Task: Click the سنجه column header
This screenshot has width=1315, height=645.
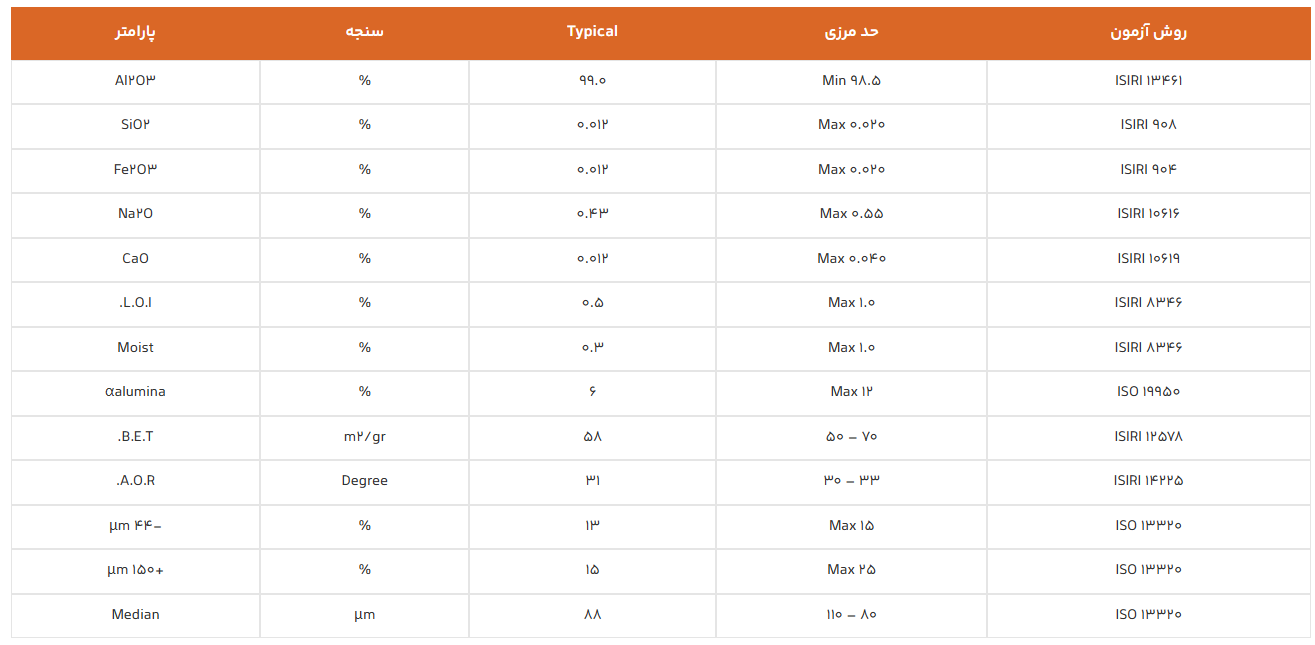Action: point(364,32)
